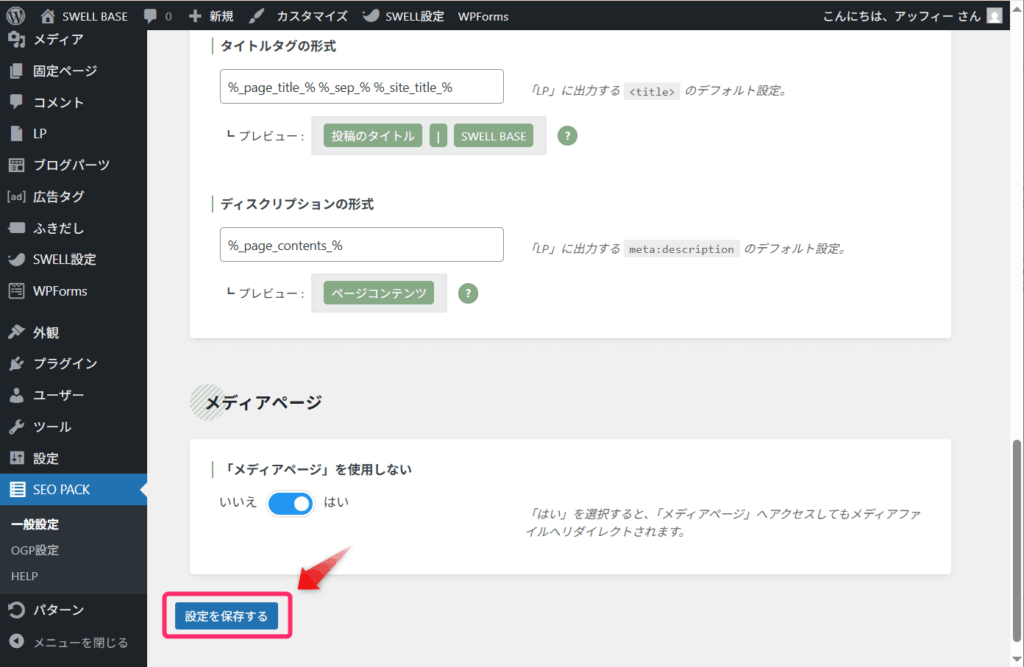The image size is (1024, 667).
Task: Click the ページコンテンツ preview tag
Action: 379,293
